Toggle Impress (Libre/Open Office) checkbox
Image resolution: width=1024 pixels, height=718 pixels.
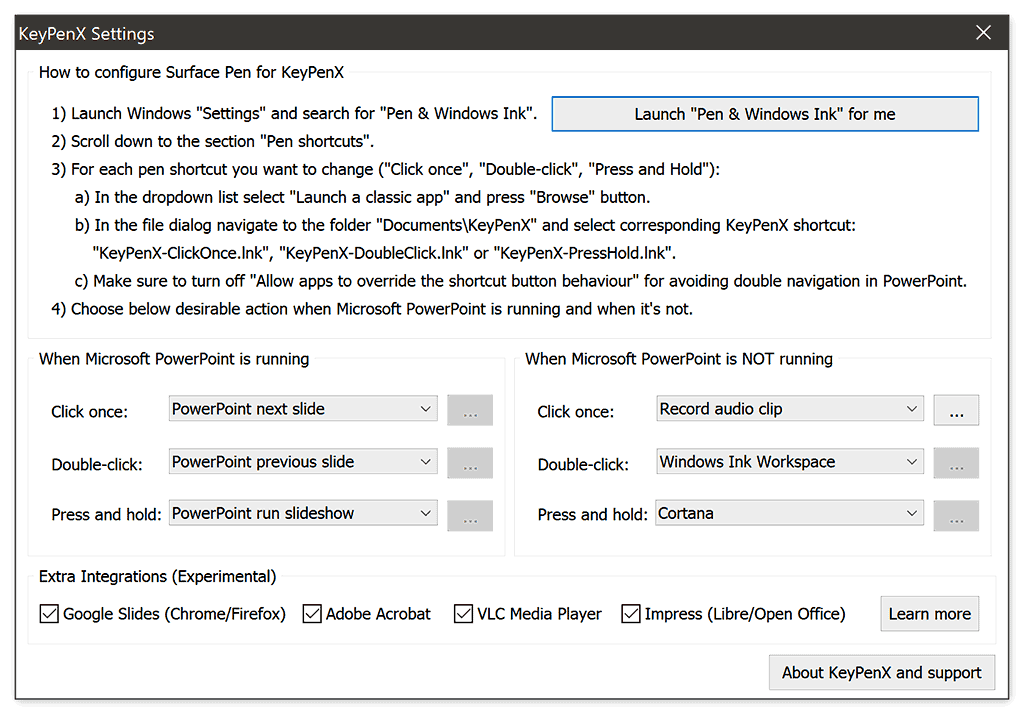pos(631,614)
